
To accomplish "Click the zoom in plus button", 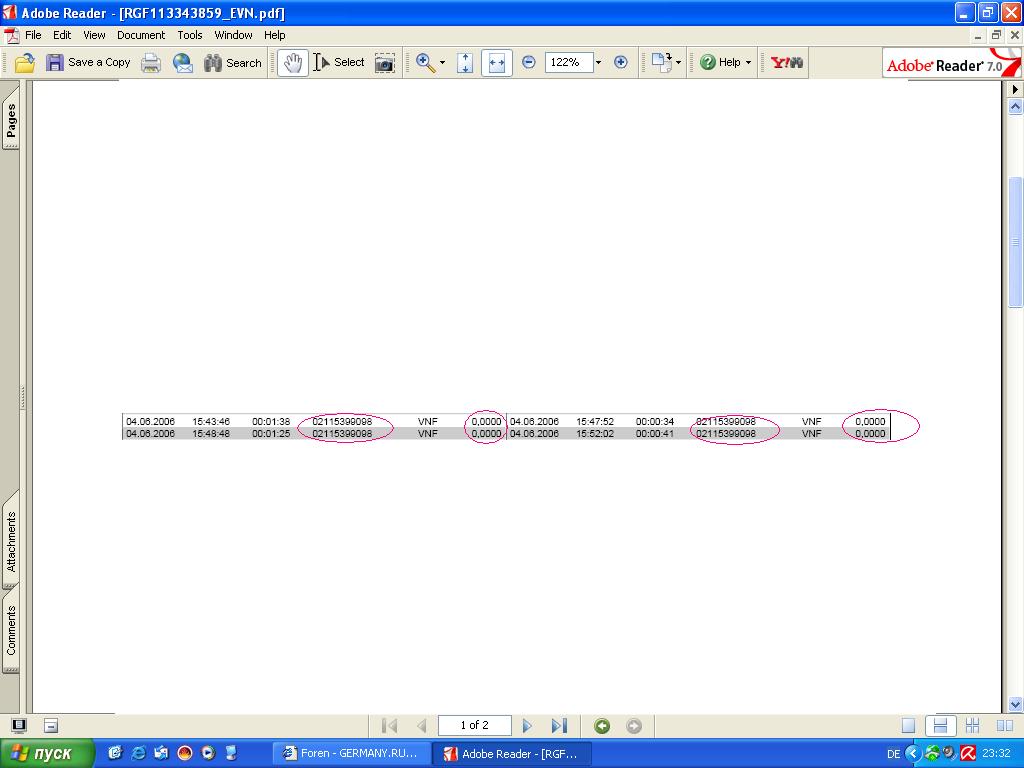I will coord(620,62).
